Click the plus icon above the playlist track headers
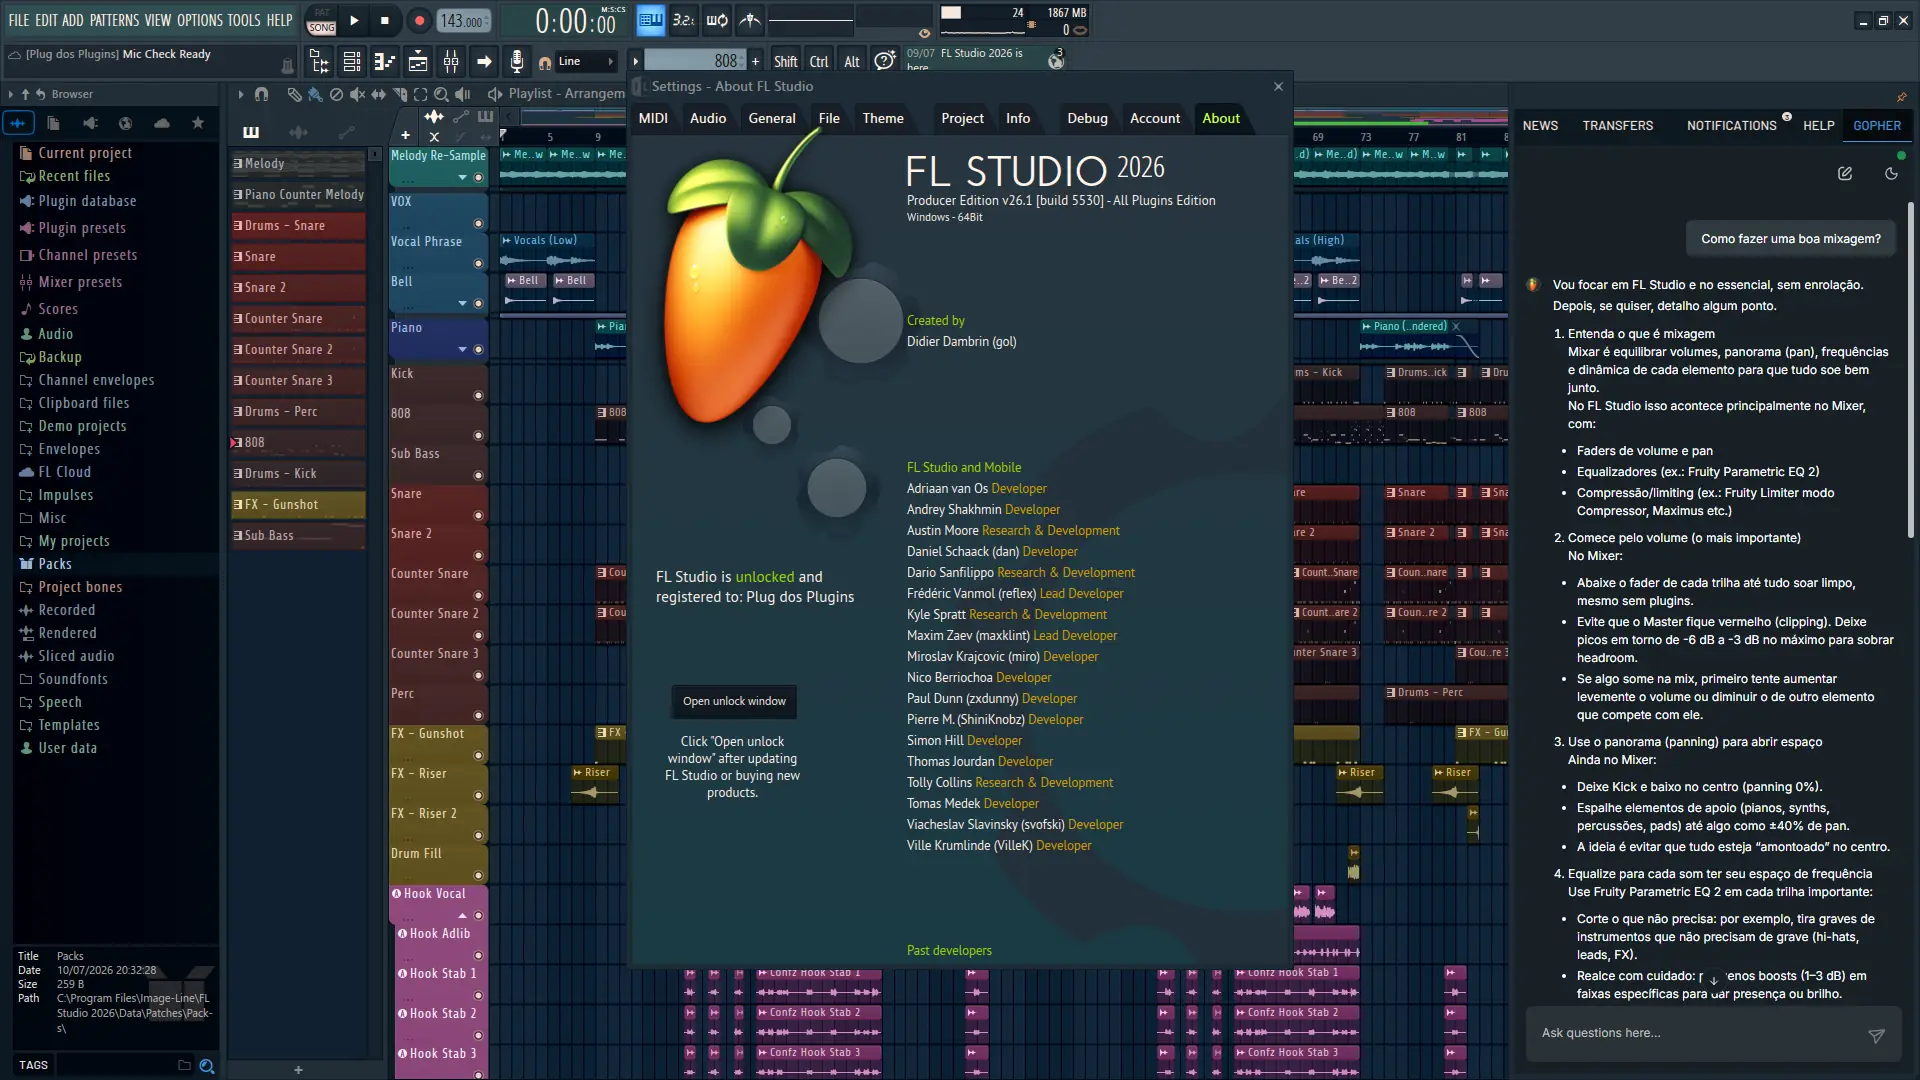Screen dimensions: 1920x1080 [405, 136]
